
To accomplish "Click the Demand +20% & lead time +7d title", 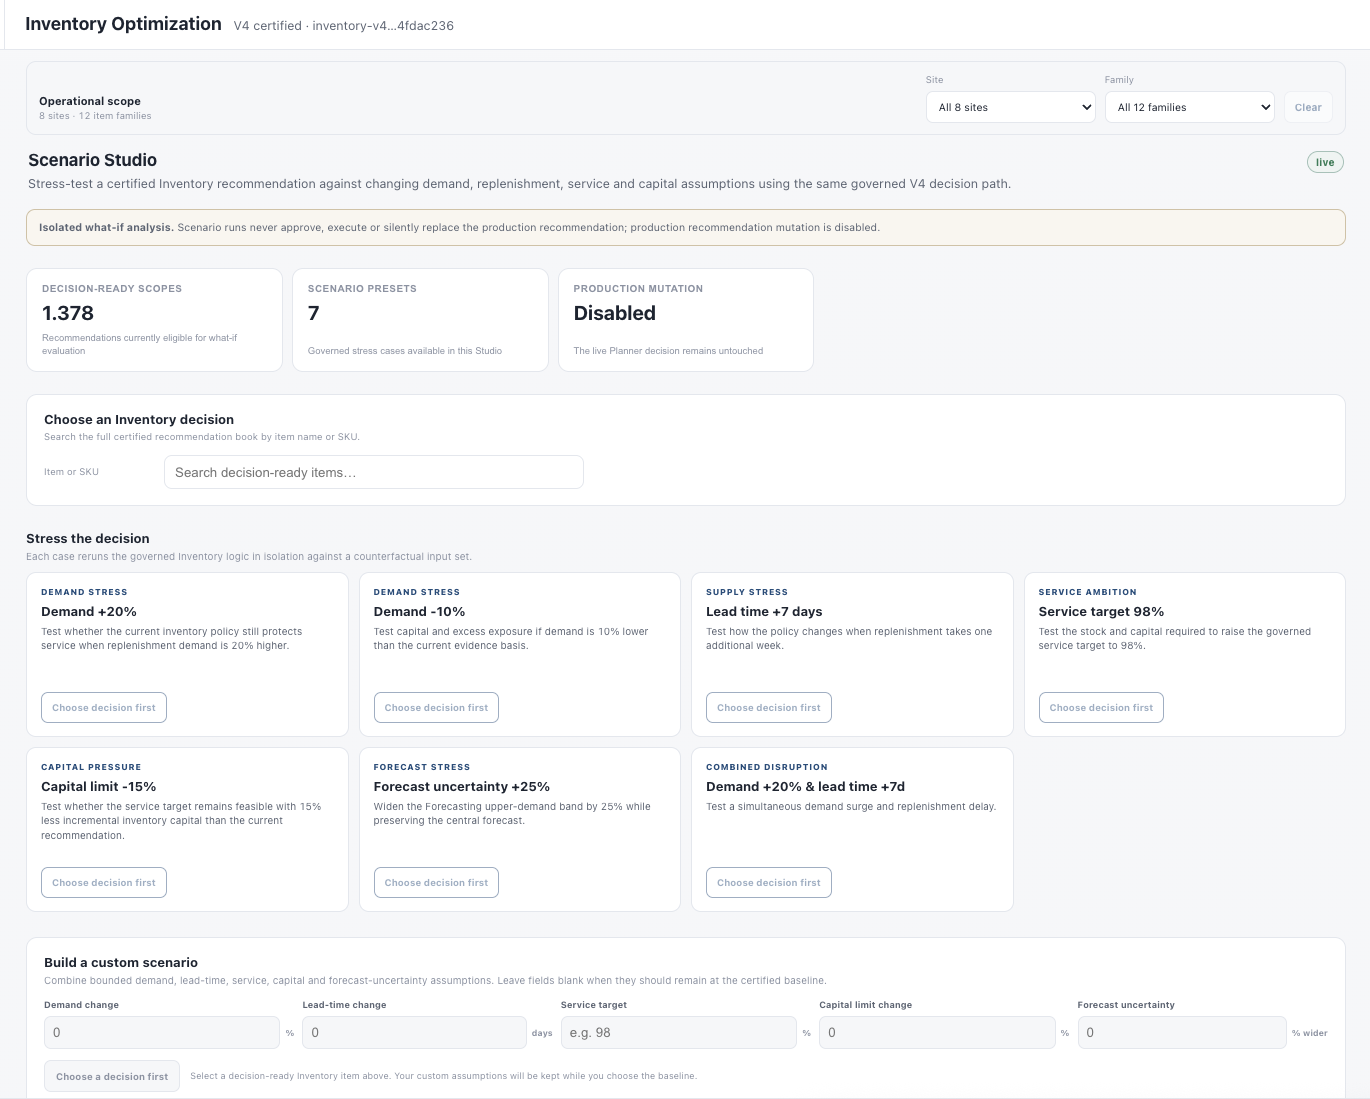I will point(806,787).
